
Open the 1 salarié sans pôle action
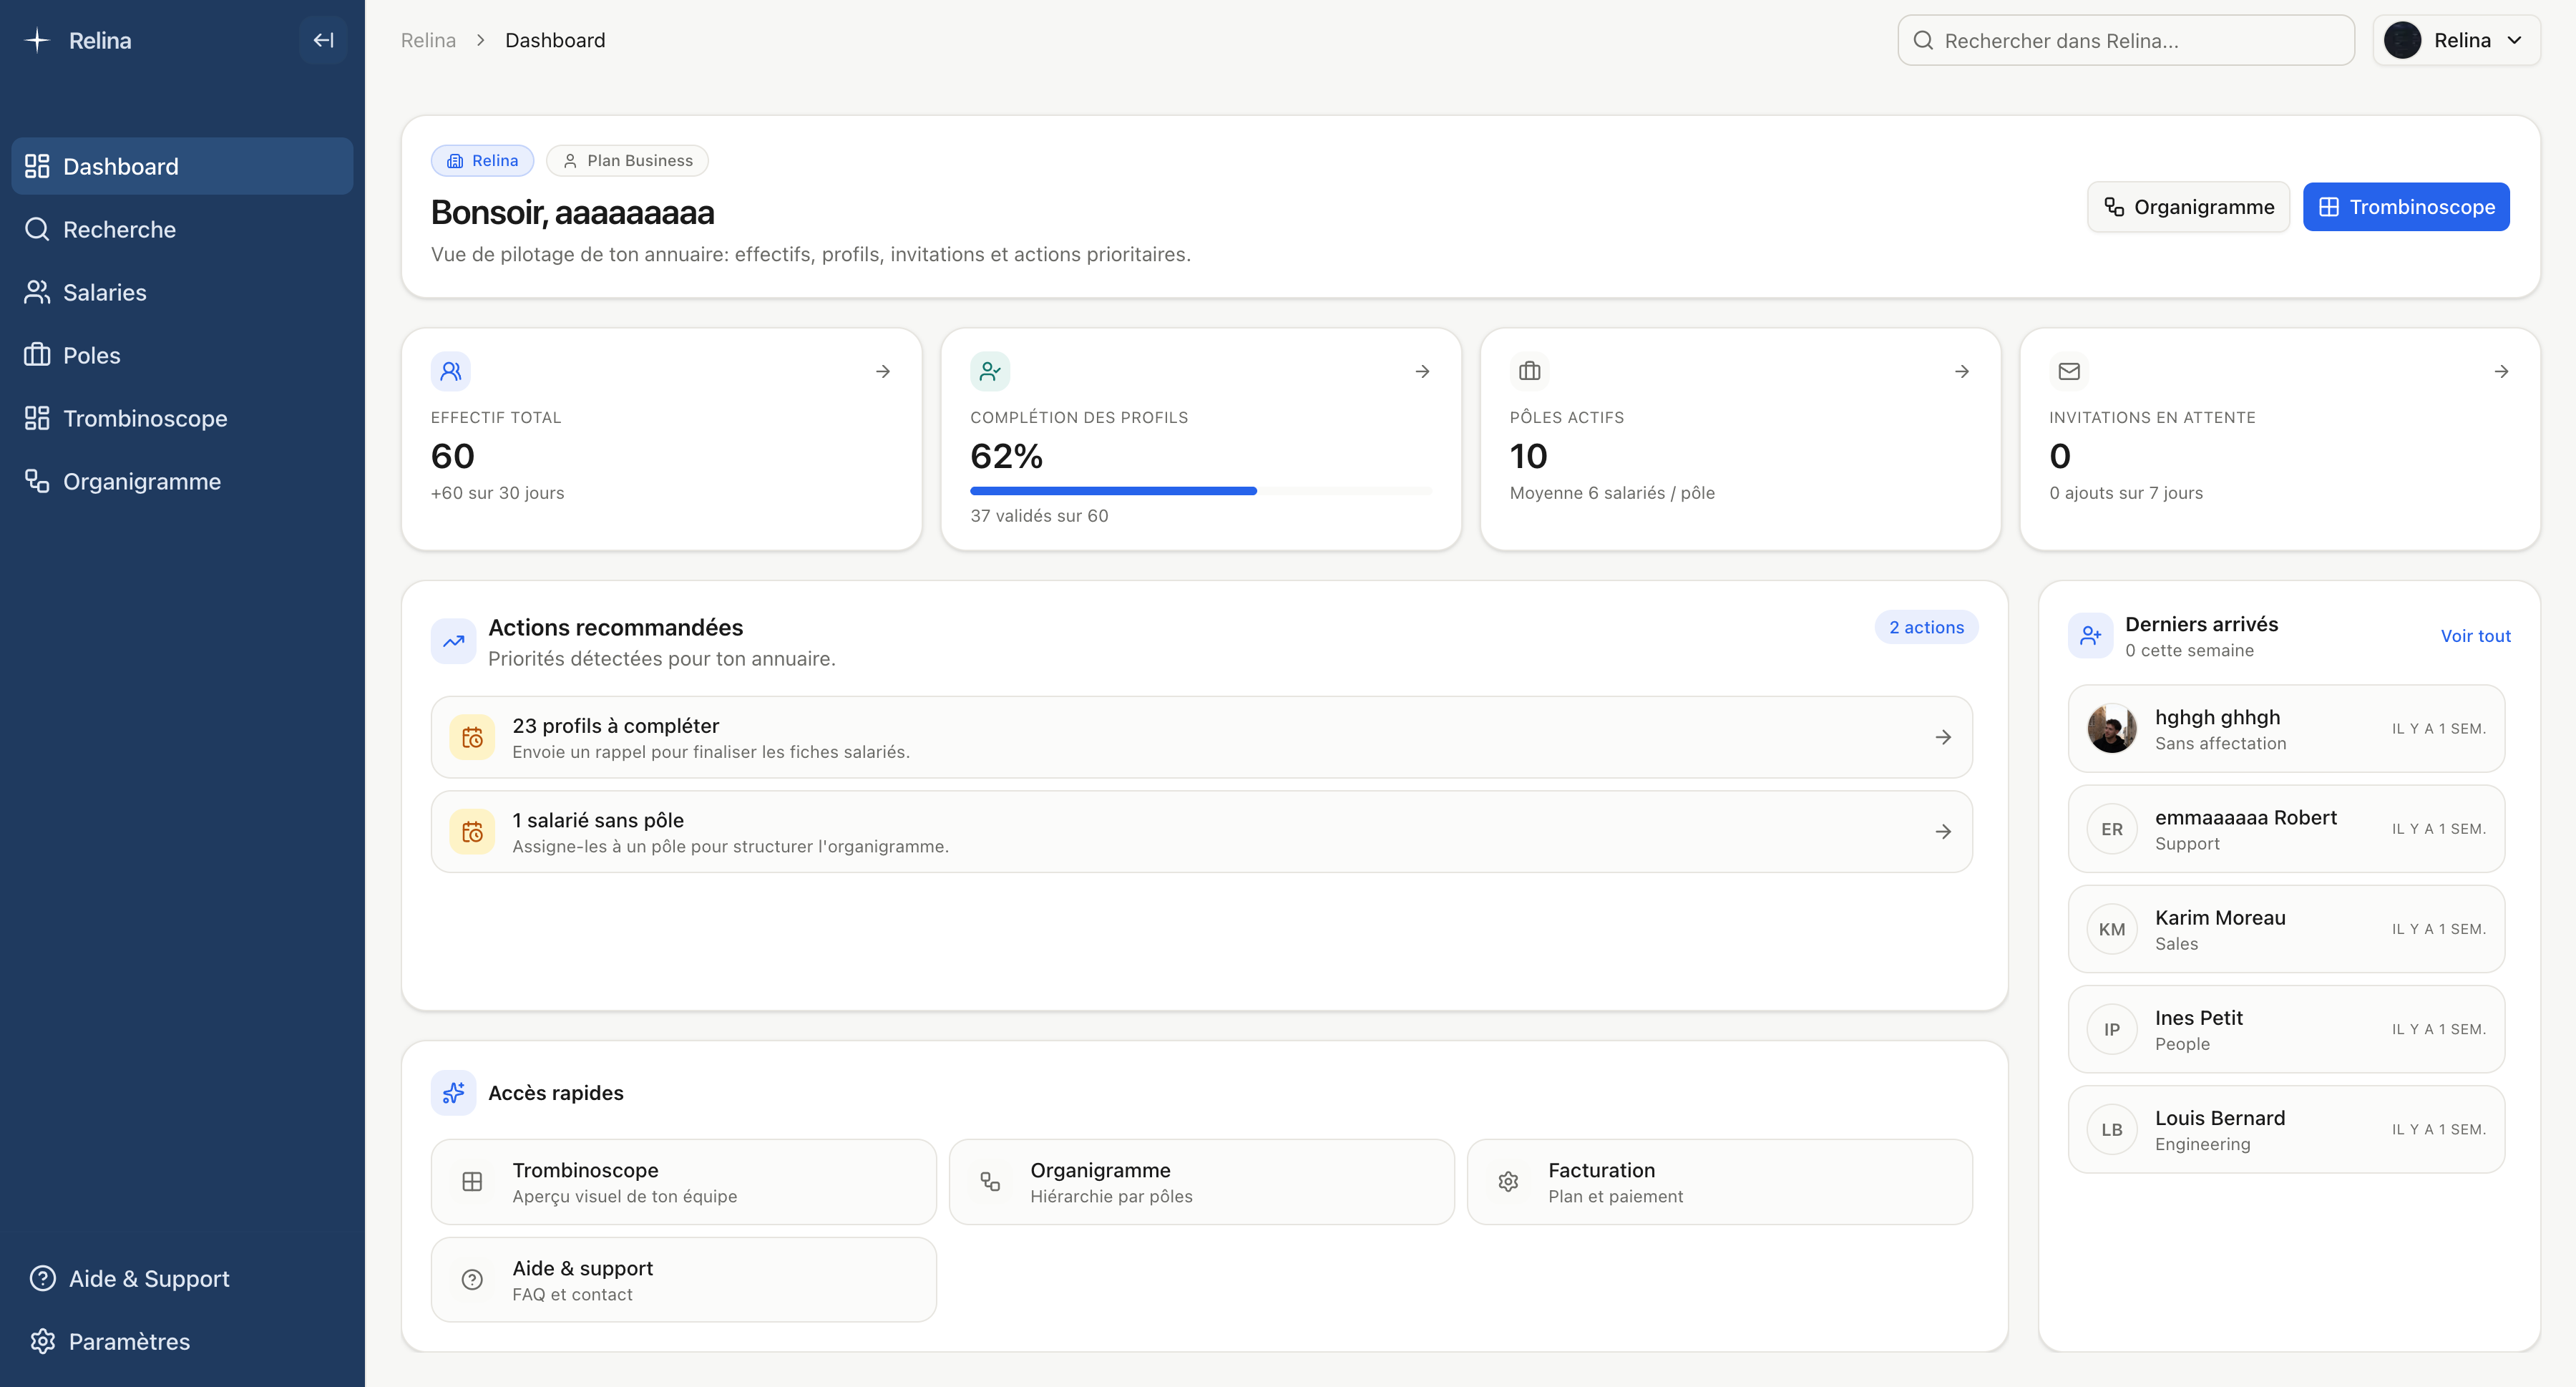click(x=1201, y=832)
